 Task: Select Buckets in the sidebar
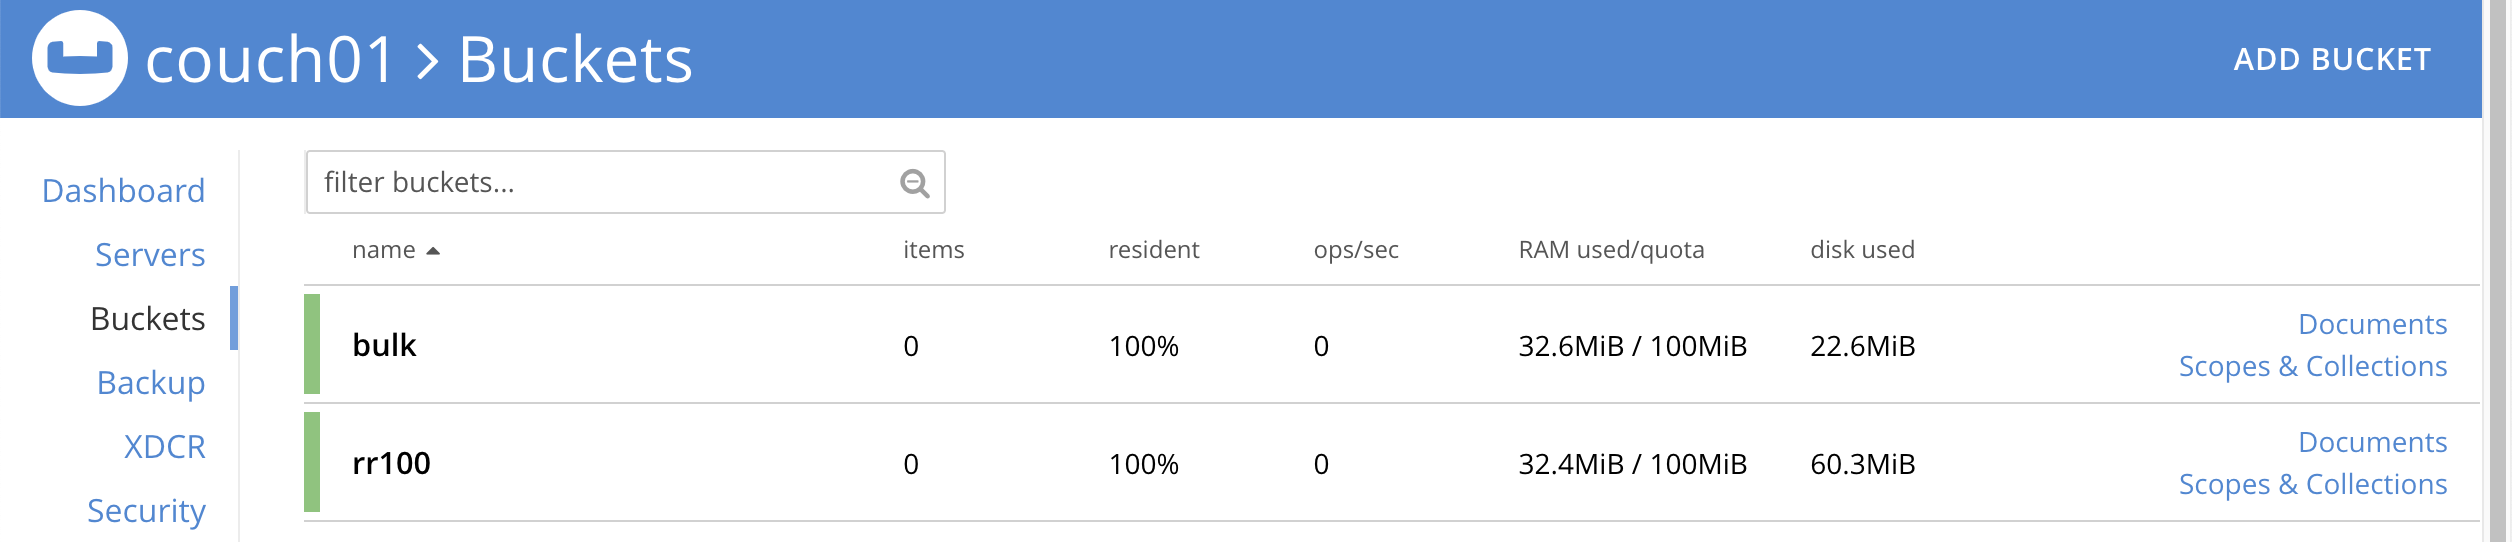tap(147, 319)
